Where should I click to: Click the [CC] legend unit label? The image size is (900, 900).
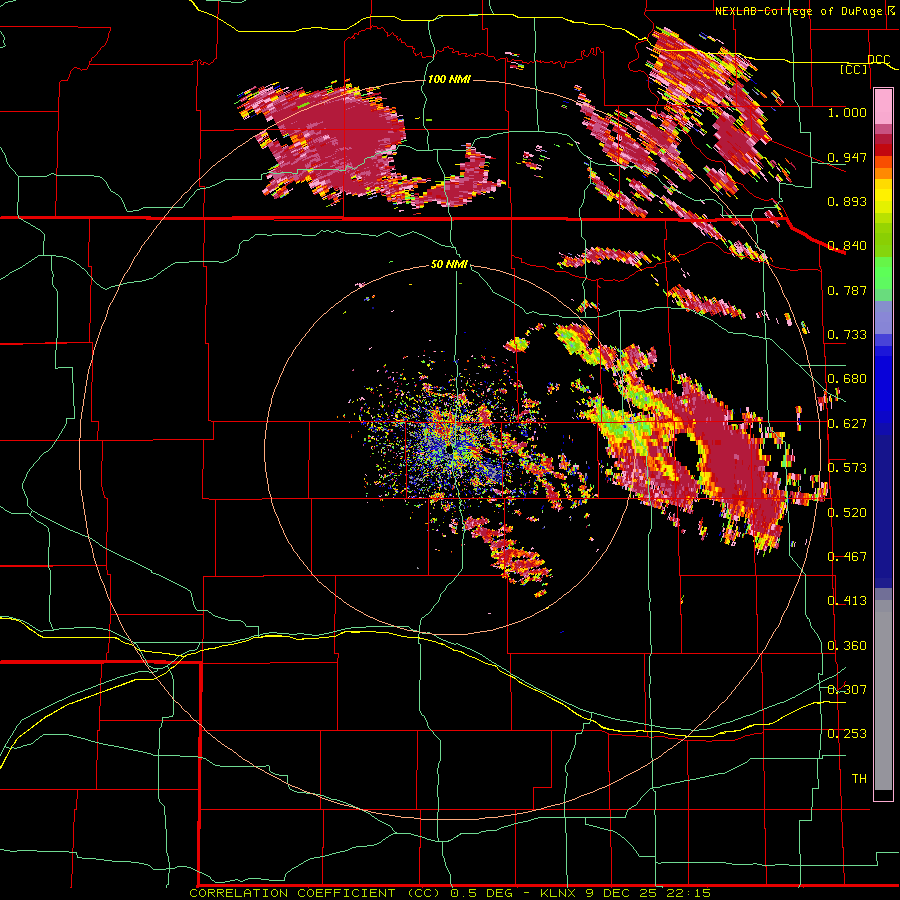[854, 69]
